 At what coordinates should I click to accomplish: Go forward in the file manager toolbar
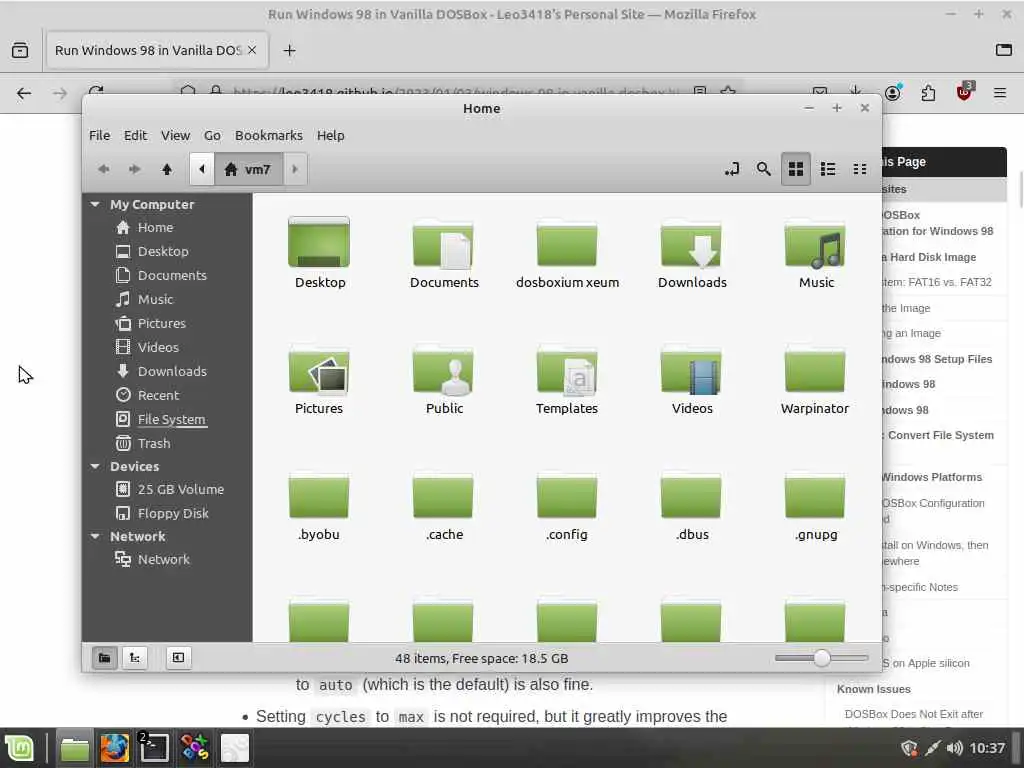coord(135,169)
